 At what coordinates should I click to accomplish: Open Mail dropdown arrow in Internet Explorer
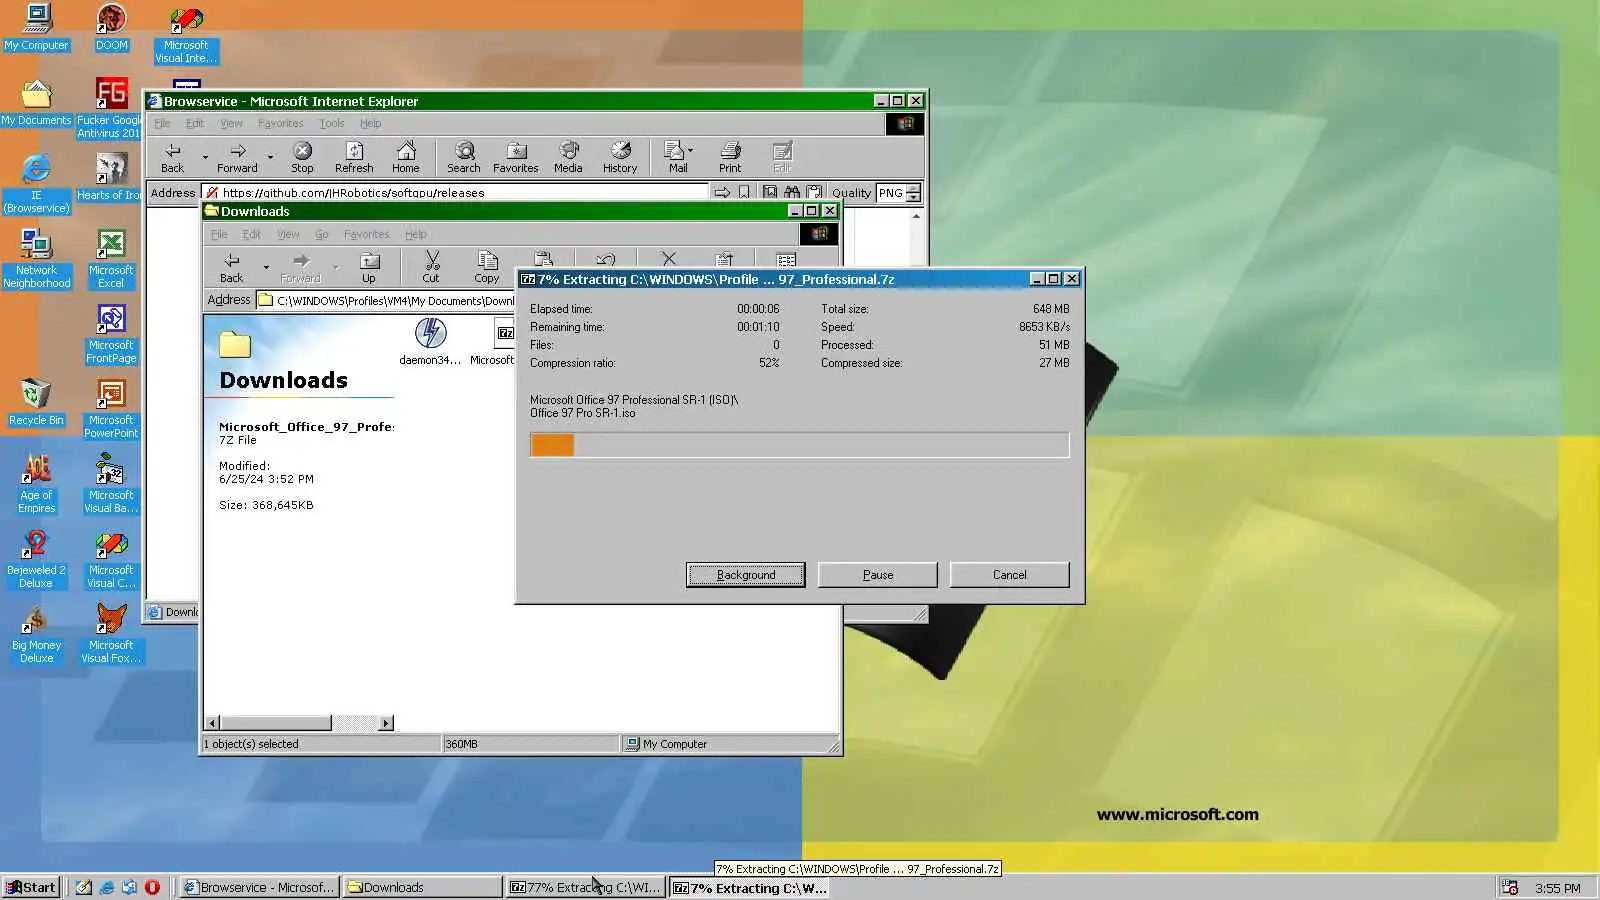click(x=690, y=151)
